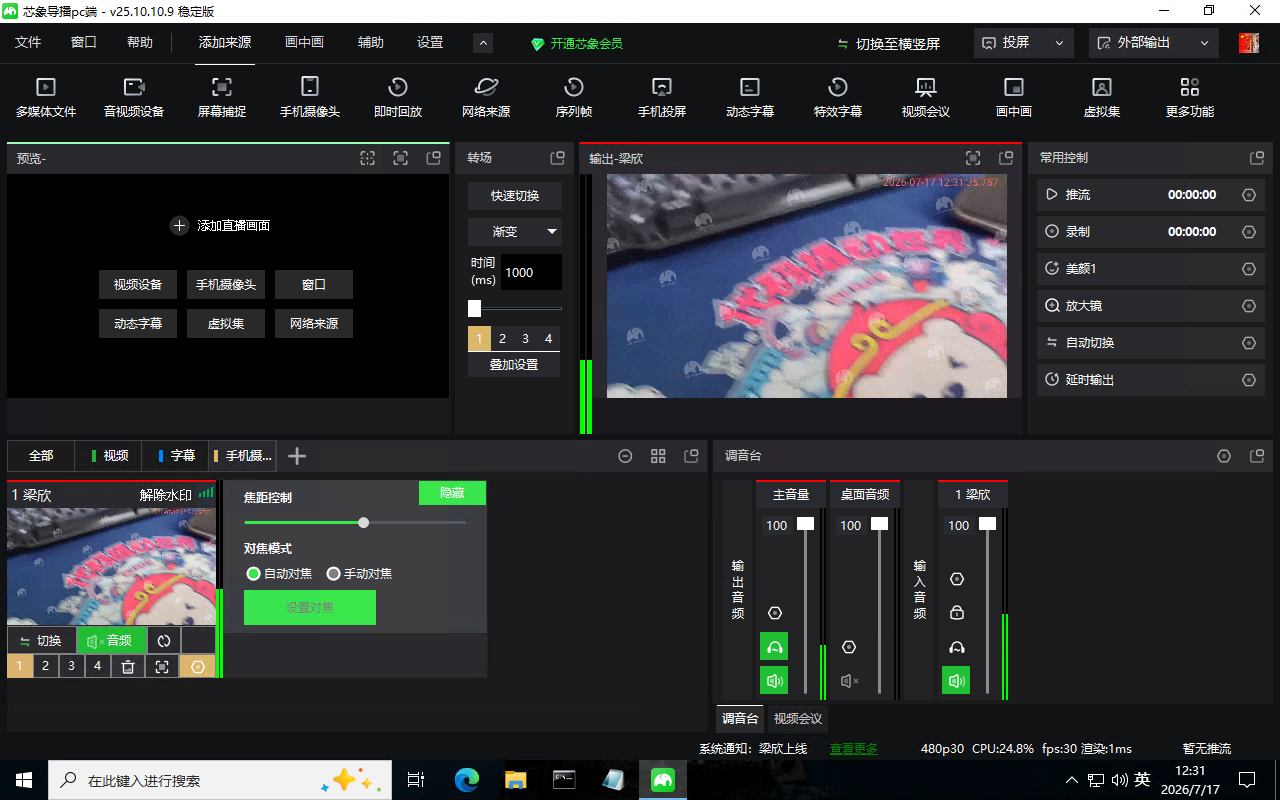Click the refresh icon on 梁欣 source
Image resolution: width=1280 pixels, height=800 pixels.
pos(164,641)
